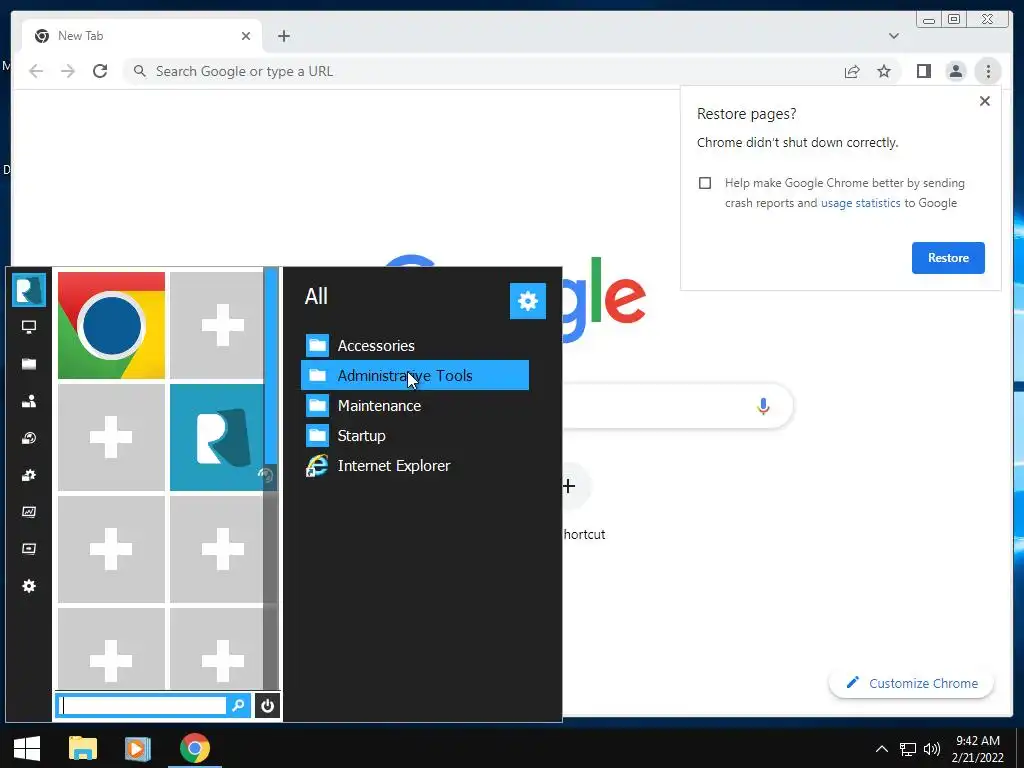Open a new tab with plus button

[283, 36]
